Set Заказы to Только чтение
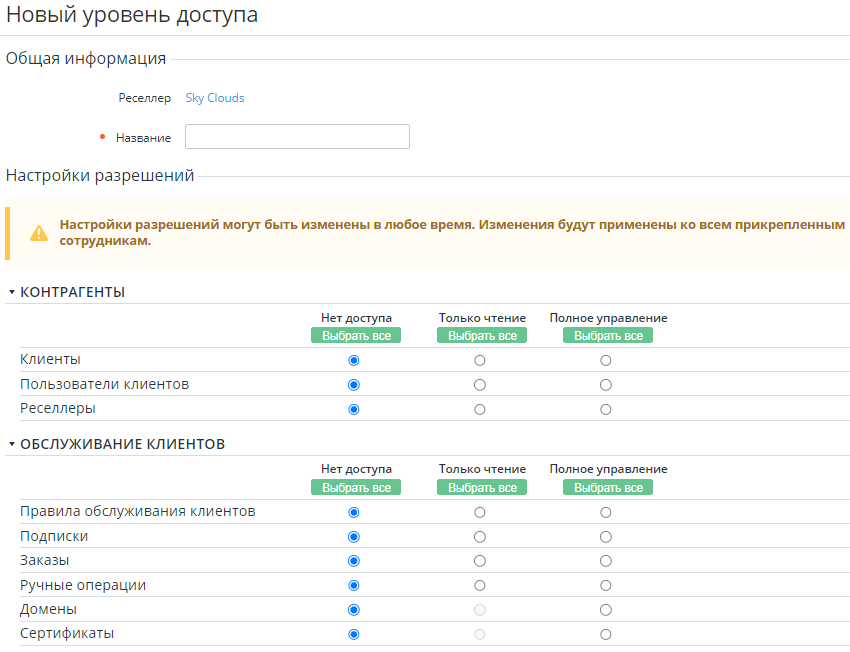The image size is (850, 652). click(x=480, y=561)
